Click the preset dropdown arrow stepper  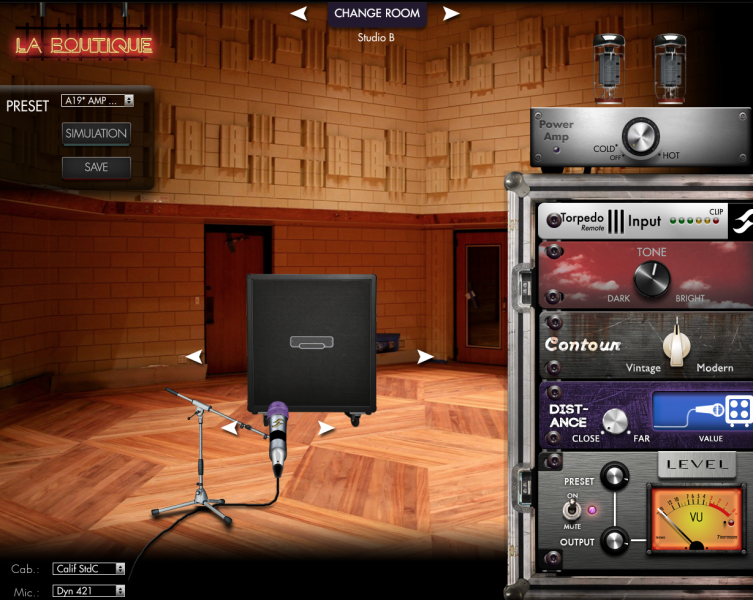[129, 100]
